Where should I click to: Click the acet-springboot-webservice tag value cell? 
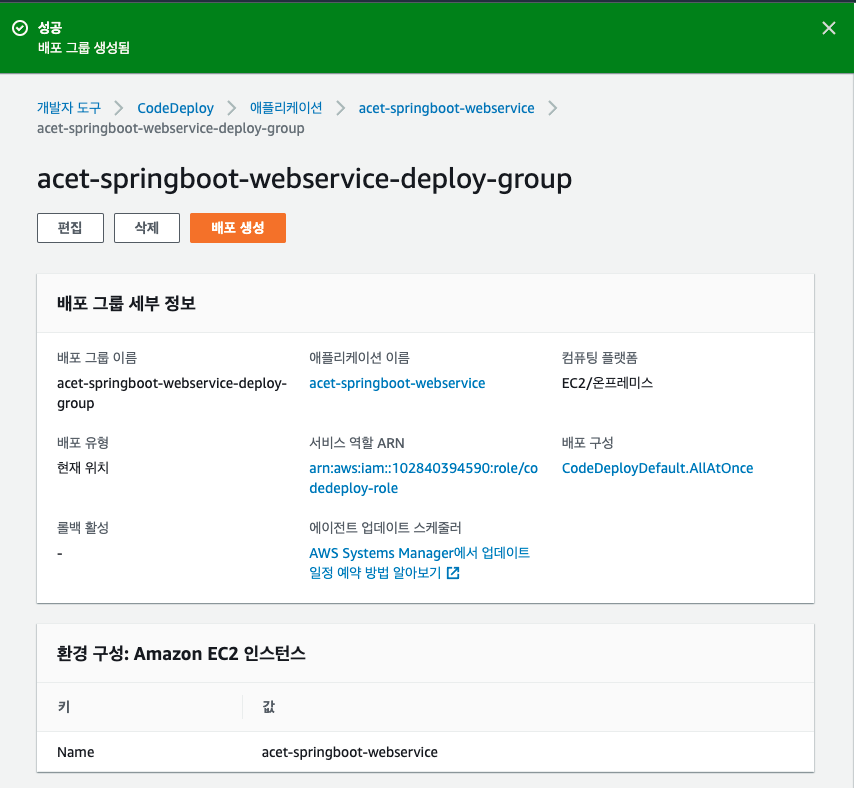coord(349,752)
